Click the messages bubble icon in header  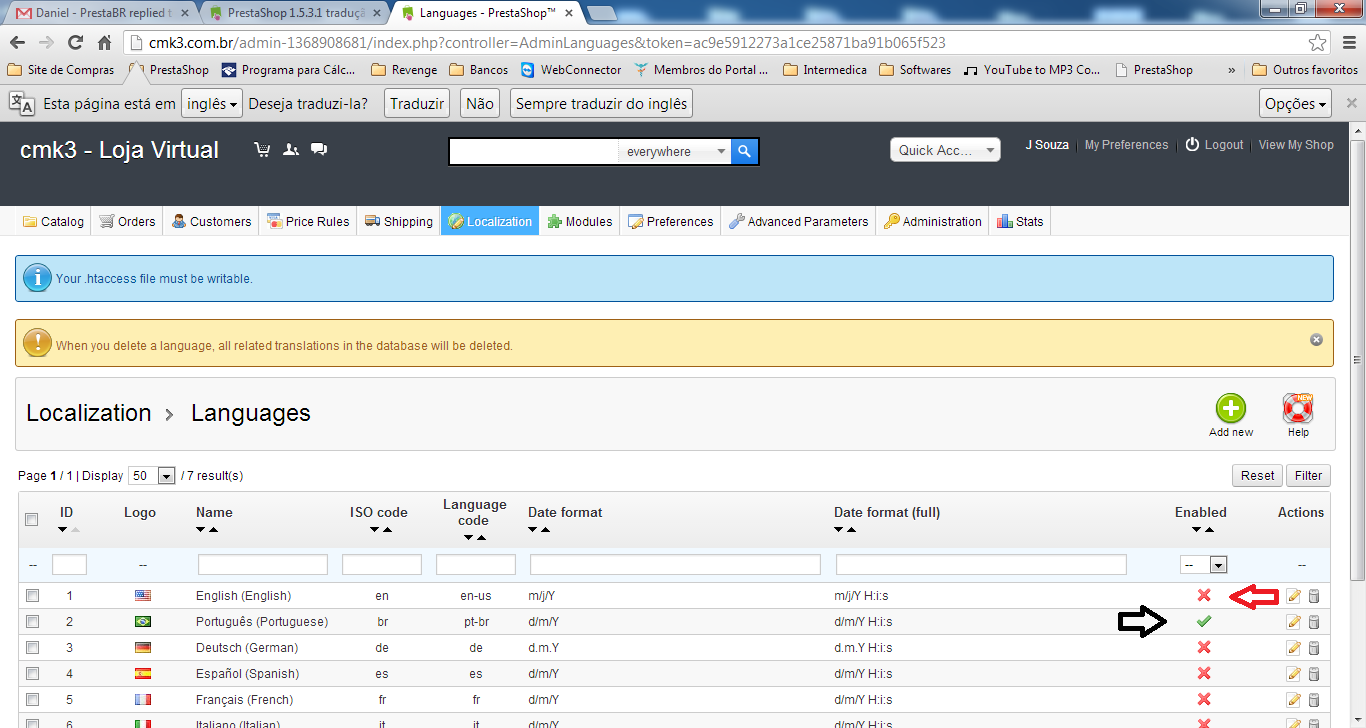pyautogui.click(x=319, y=150)
